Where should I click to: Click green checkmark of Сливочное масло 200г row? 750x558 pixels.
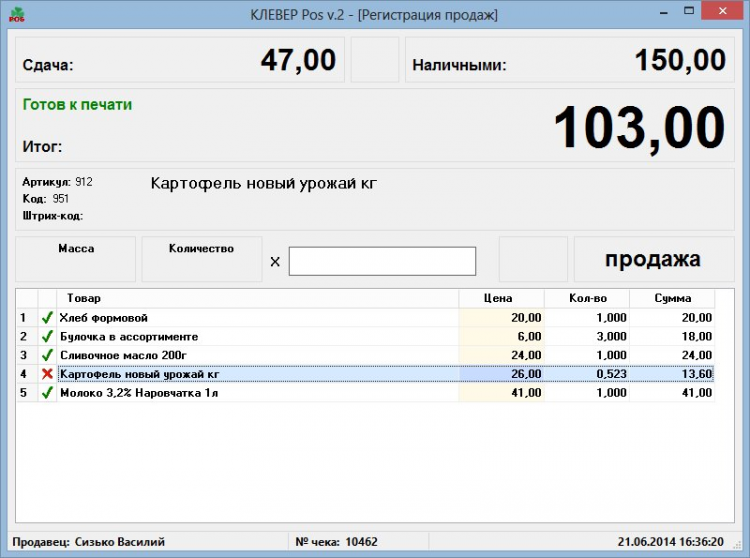tap(47, 355)
